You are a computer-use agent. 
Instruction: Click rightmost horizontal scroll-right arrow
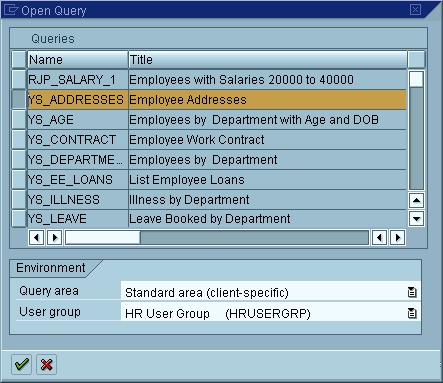pos(398,238)
